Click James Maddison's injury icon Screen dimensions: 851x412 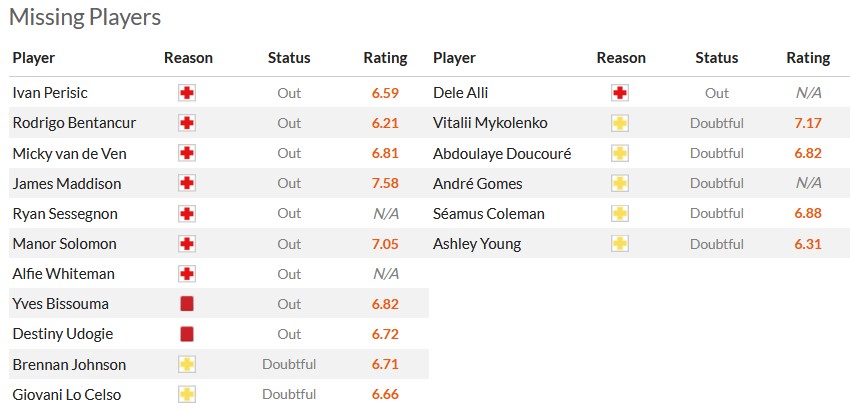tap(186, 184)
